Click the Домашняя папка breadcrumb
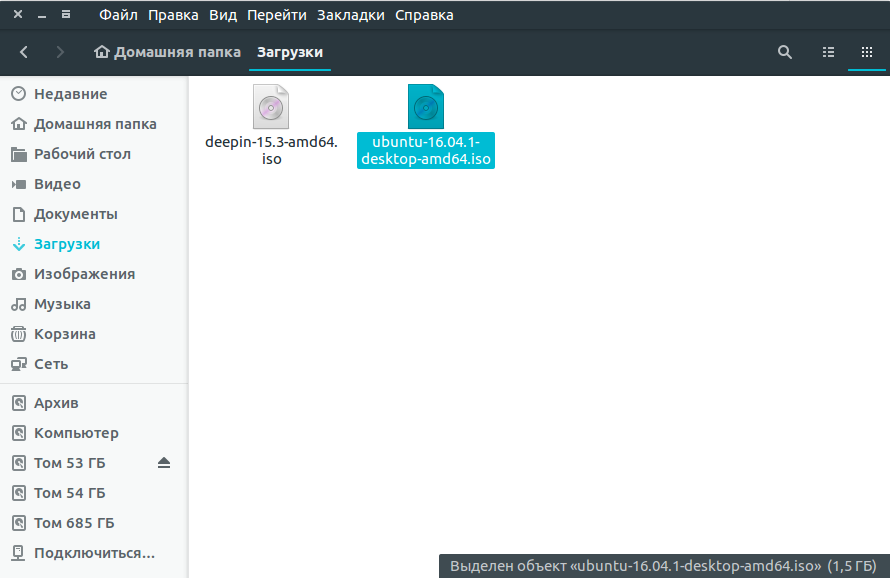The image size is (890, 578). (x=167, y=52)
